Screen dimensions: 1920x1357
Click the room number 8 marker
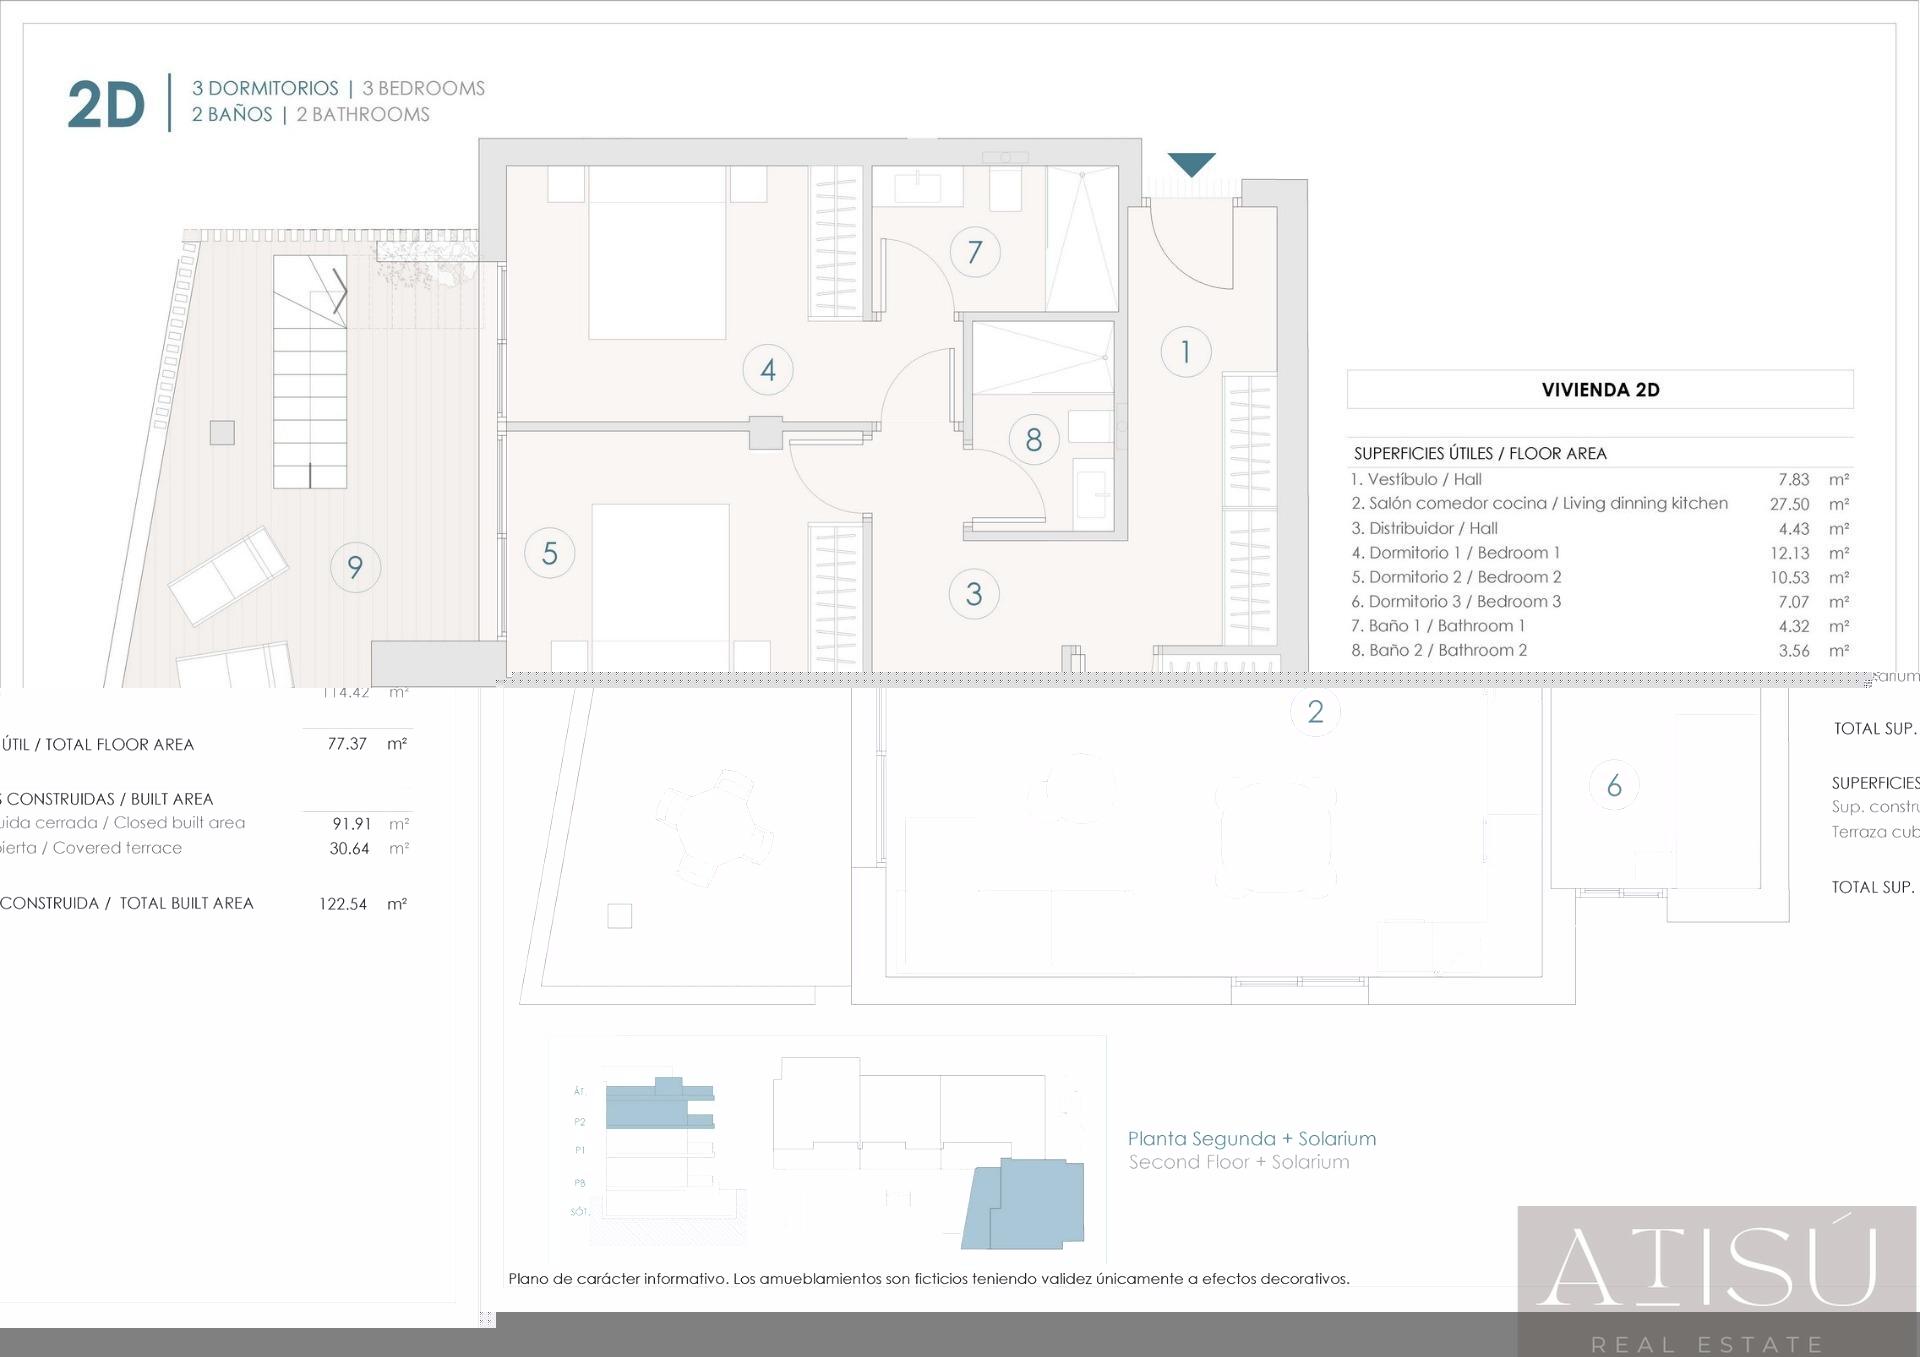[1034, 439]
